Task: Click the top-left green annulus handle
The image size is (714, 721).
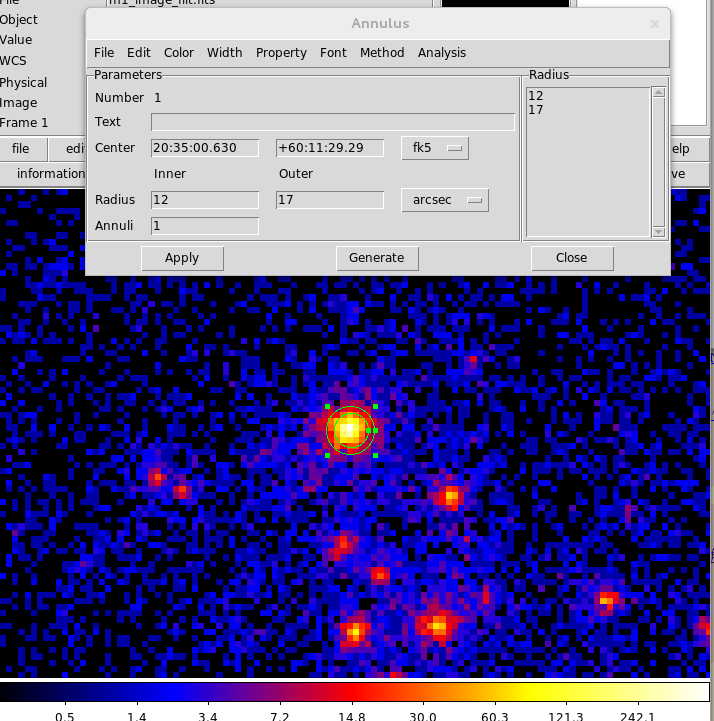Action: pyautogui.click(x=327, y=406)
